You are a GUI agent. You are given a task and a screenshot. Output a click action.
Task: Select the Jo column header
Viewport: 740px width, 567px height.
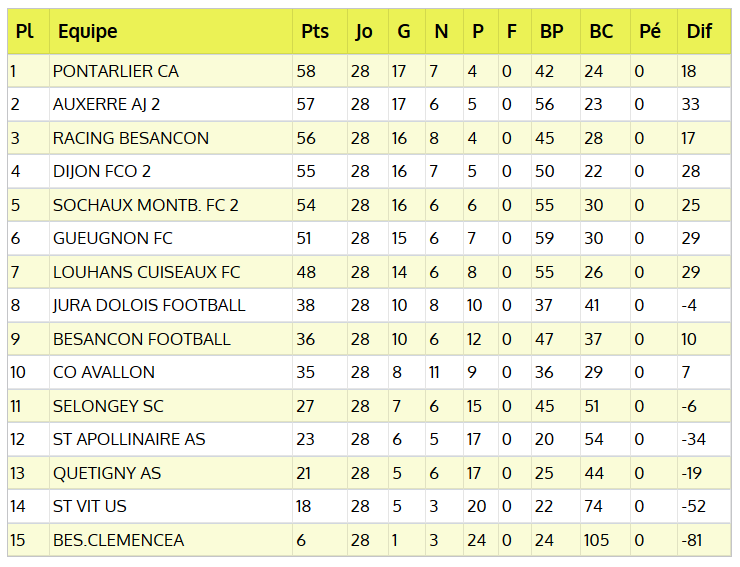364,32
